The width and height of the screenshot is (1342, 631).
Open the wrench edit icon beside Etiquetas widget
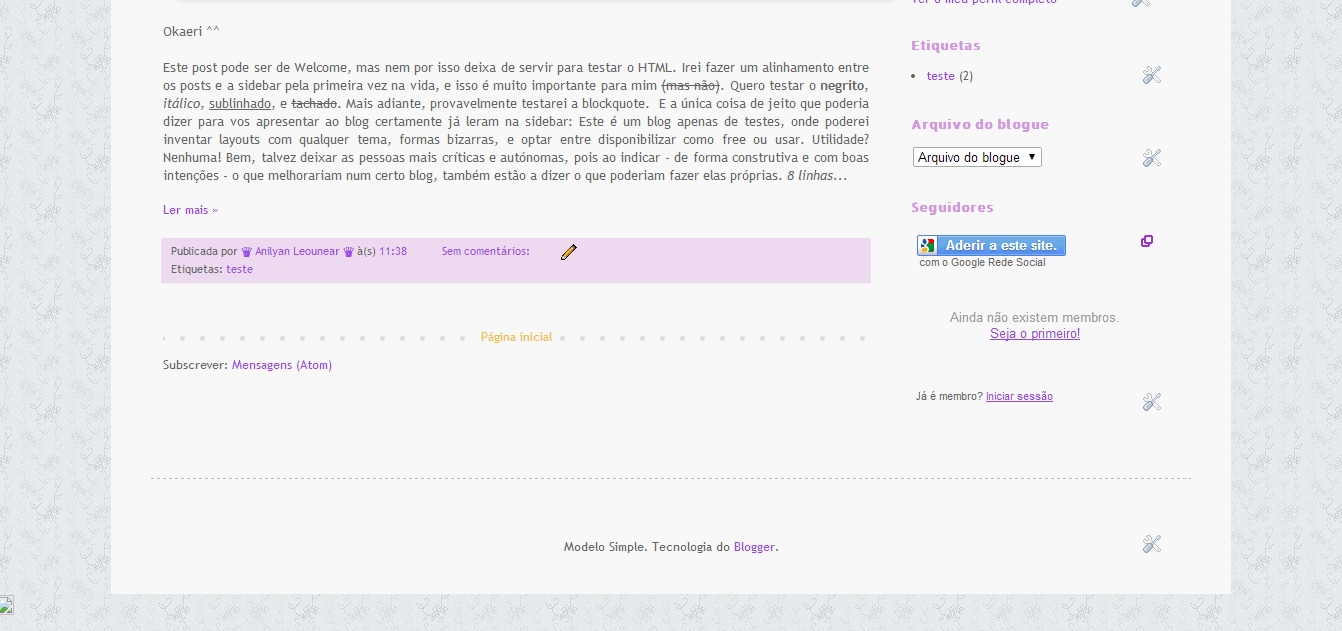pyautogui.click(x=1151, y=75)
